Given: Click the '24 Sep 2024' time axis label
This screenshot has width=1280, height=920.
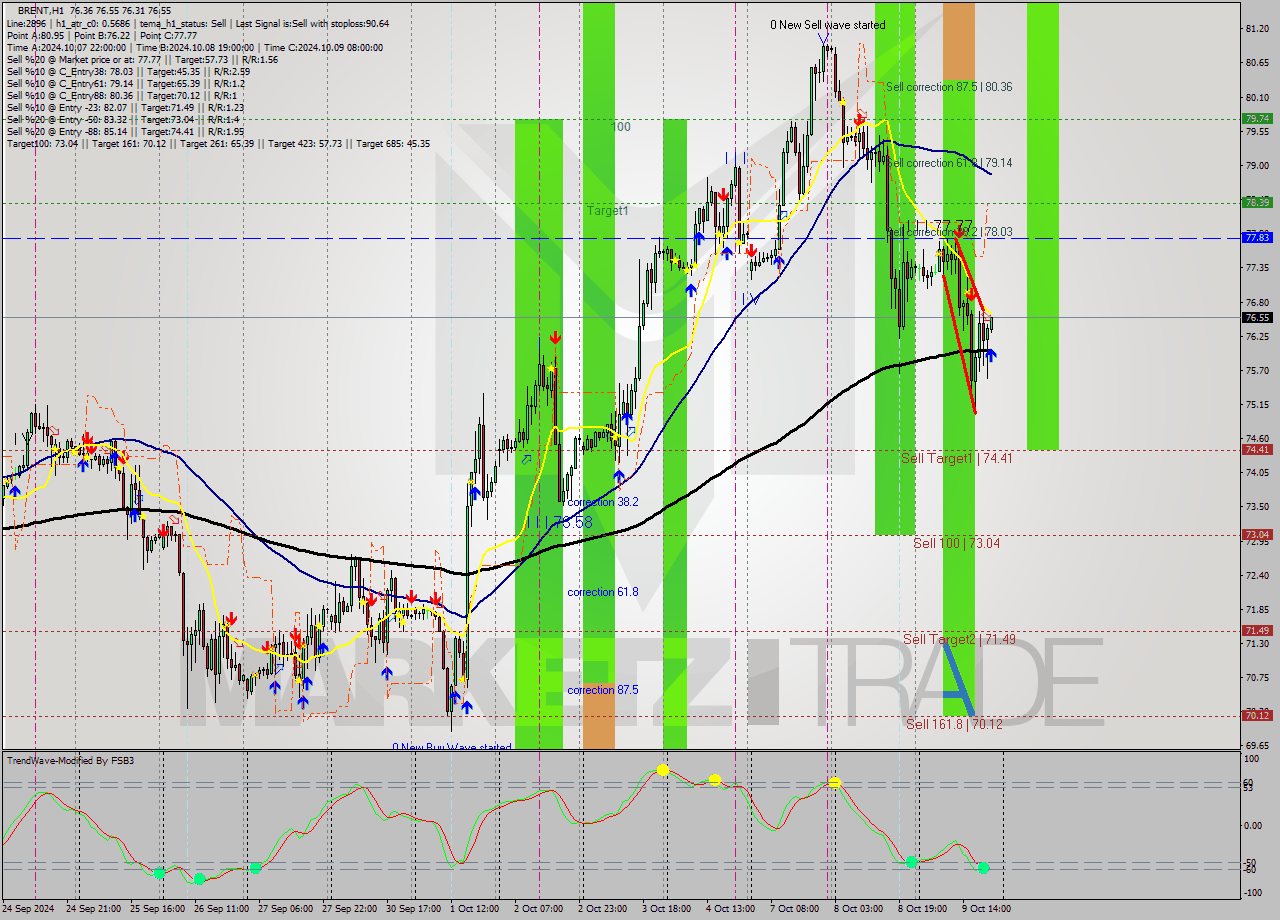Looking at the screenshot, I should [x=27, y=909].
